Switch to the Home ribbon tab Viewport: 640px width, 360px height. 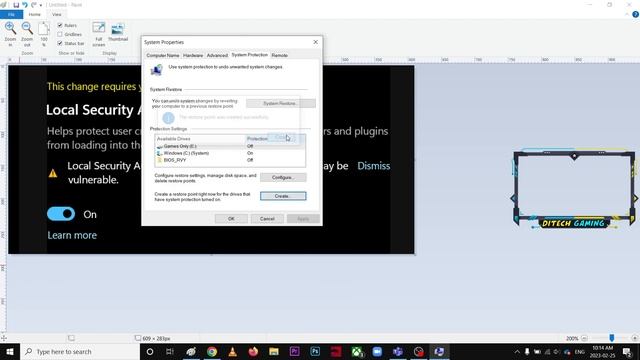35,14
